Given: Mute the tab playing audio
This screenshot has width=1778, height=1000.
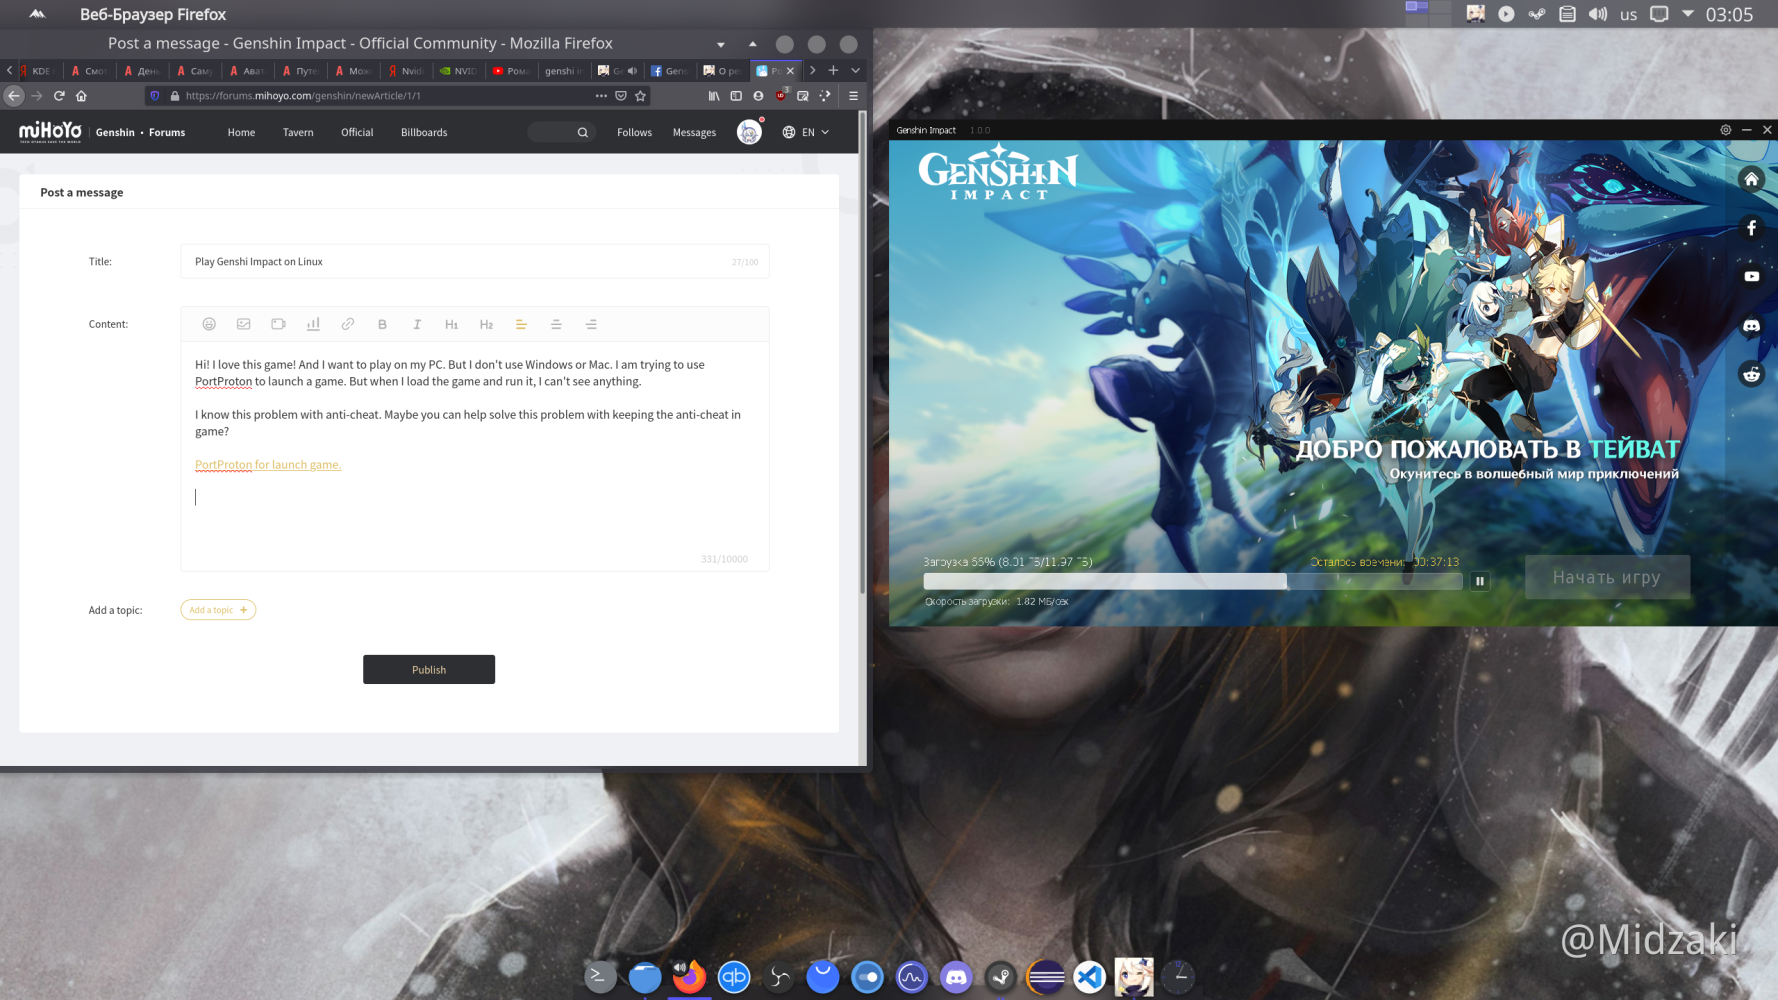Looking at the screenshot, I should [x=632, y=70].
